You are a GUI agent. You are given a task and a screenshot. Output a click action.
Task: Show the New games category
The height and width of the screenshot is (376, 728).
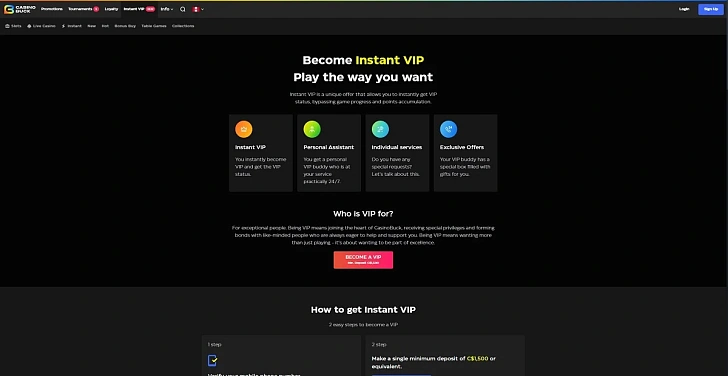pos(91,26)
